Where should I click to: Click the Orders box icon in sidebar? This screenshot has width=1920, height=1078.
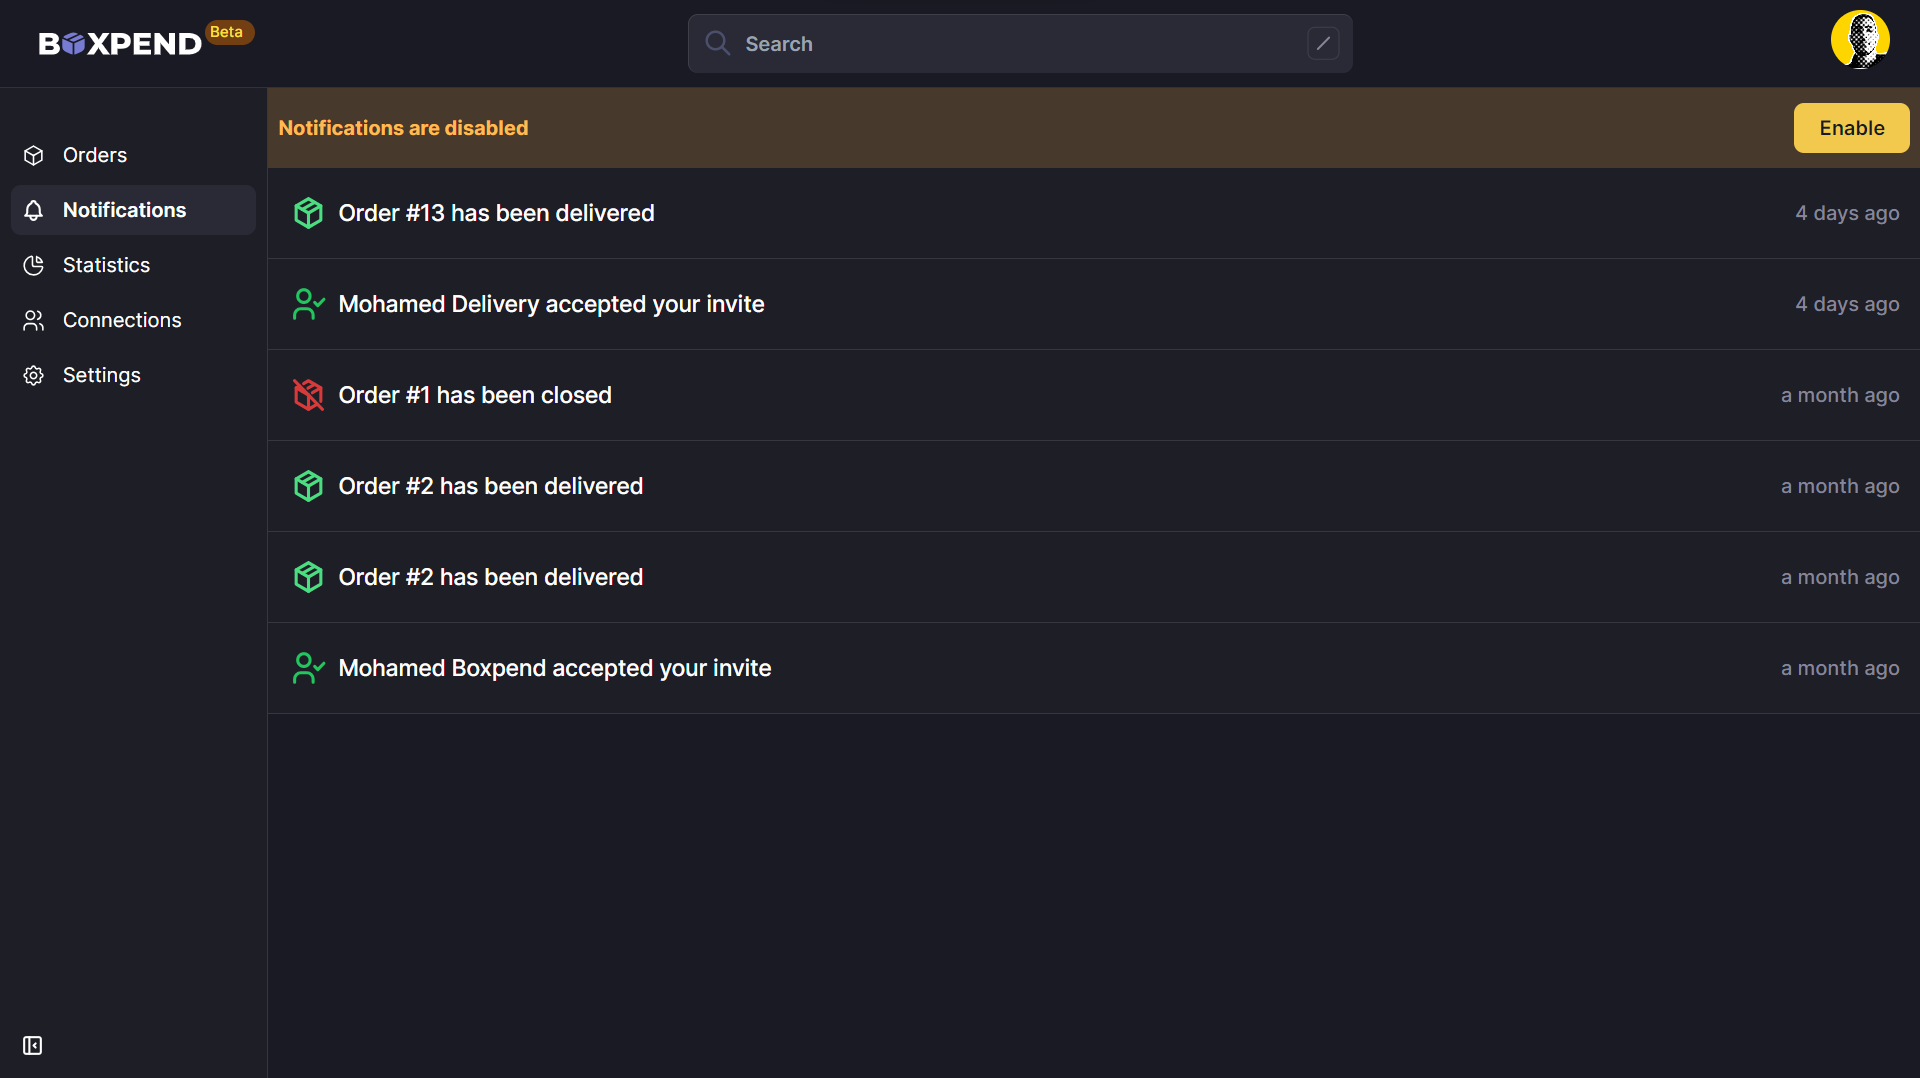point(34,155)
